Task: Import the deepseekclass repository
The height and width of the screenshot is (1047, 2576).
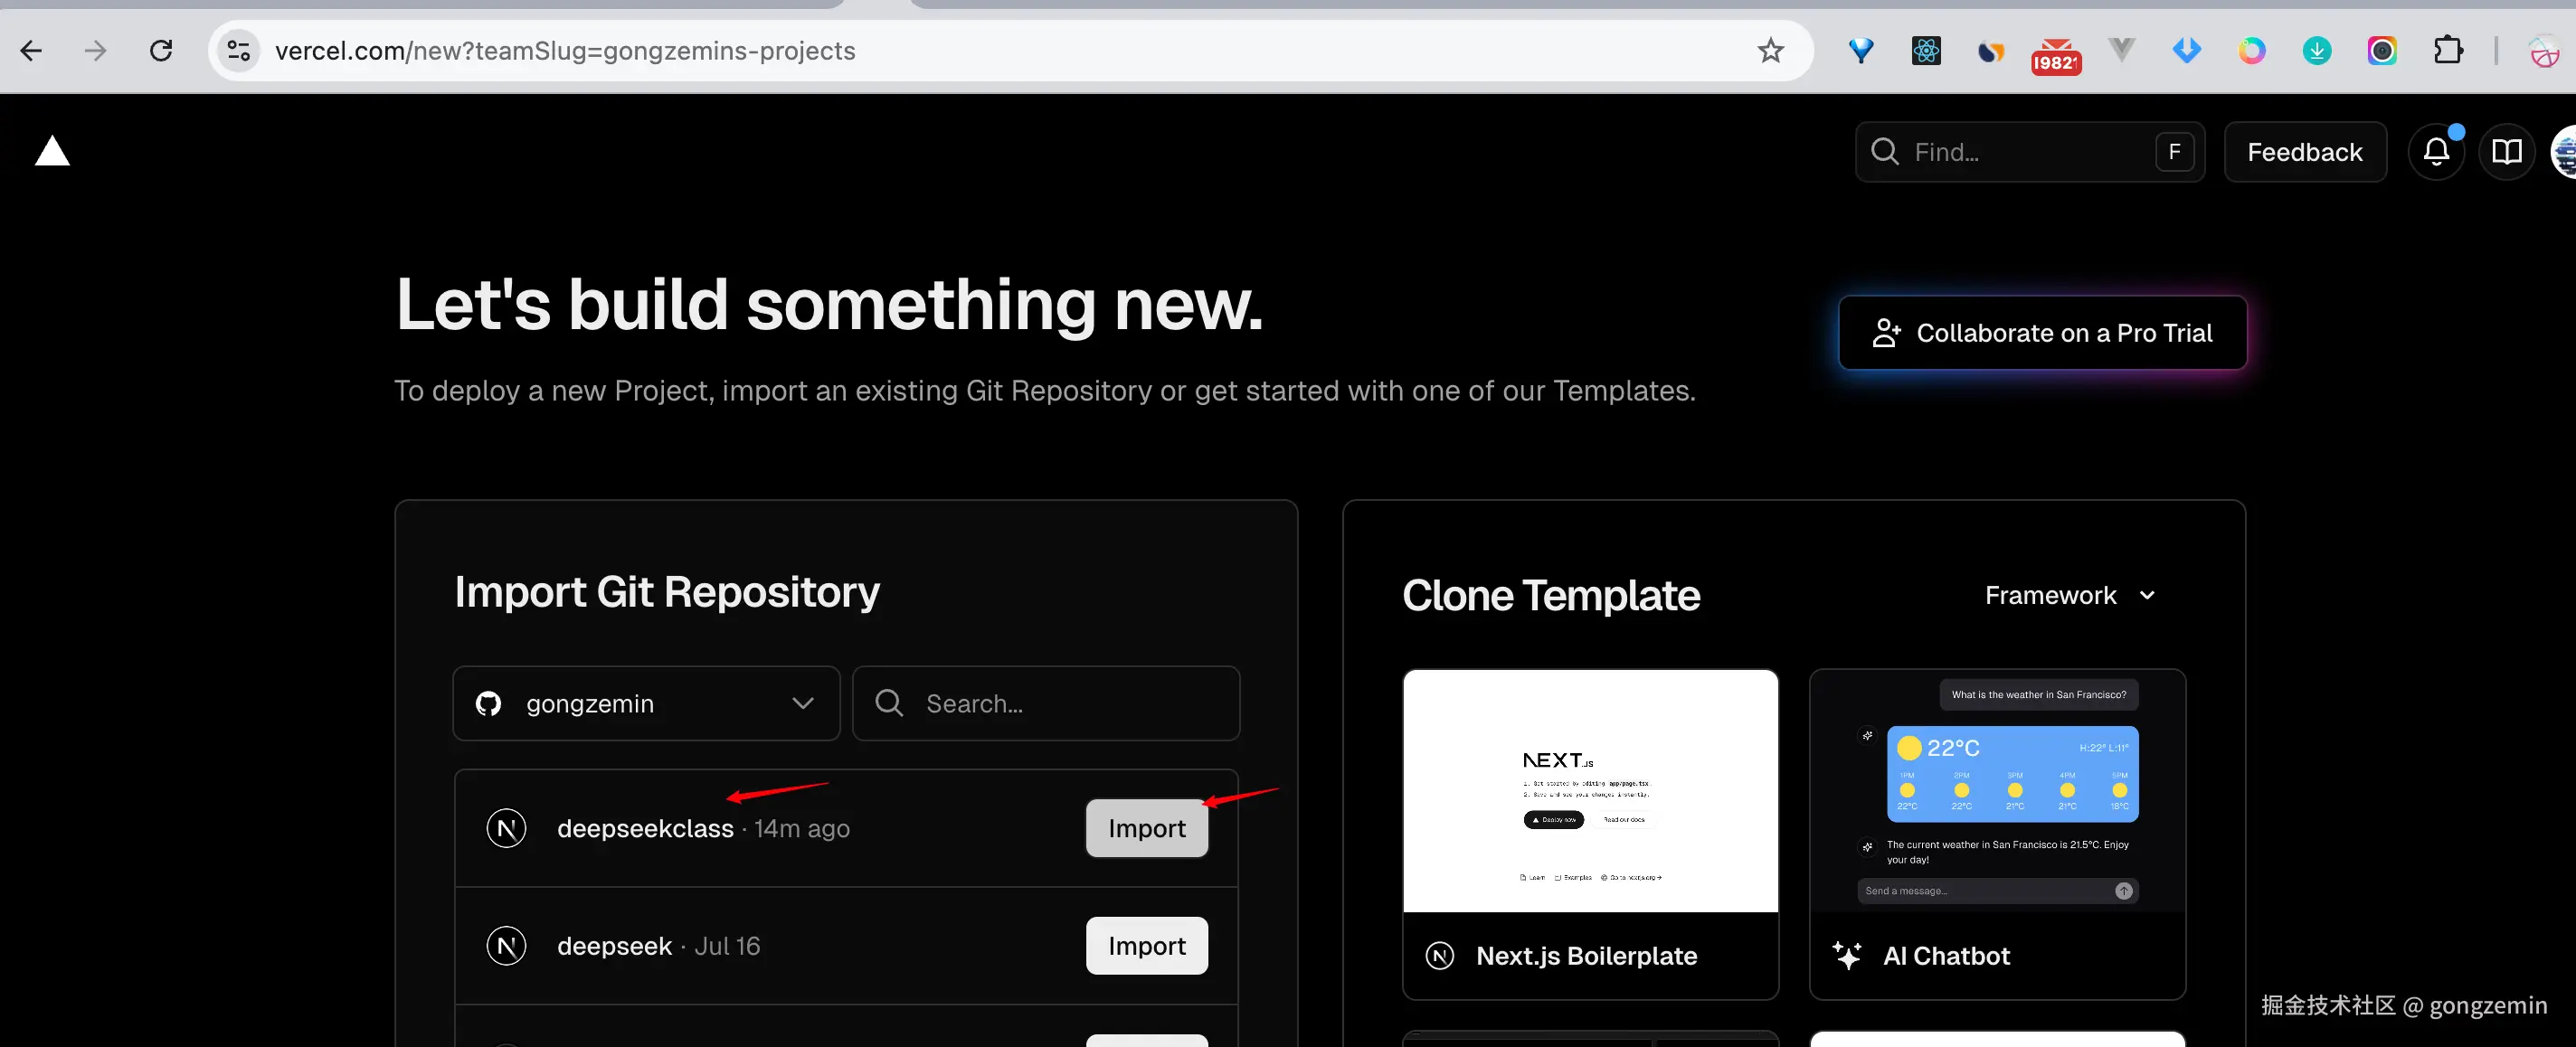Action: (1146, 828)
